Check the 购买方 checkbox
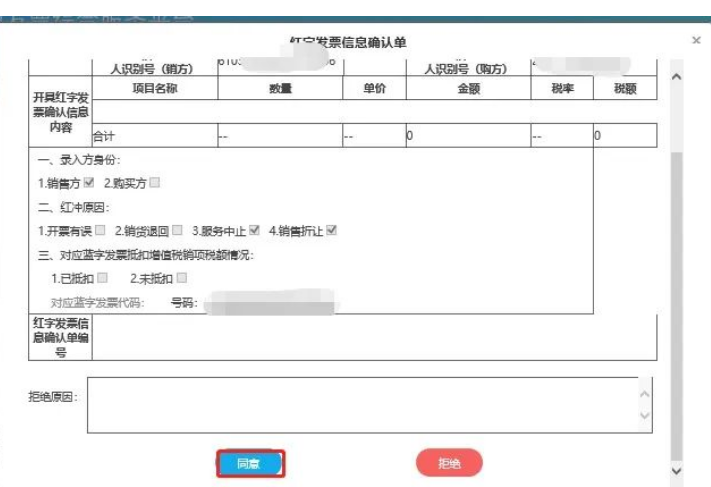Screen dimensions: 711x487 (x=154, y=183)
